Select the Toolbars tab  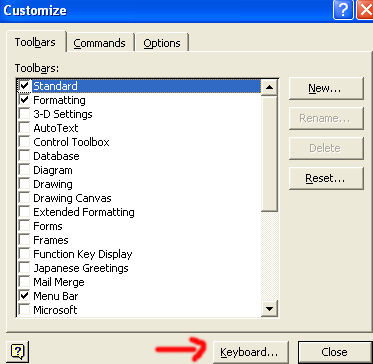(35, 42)
